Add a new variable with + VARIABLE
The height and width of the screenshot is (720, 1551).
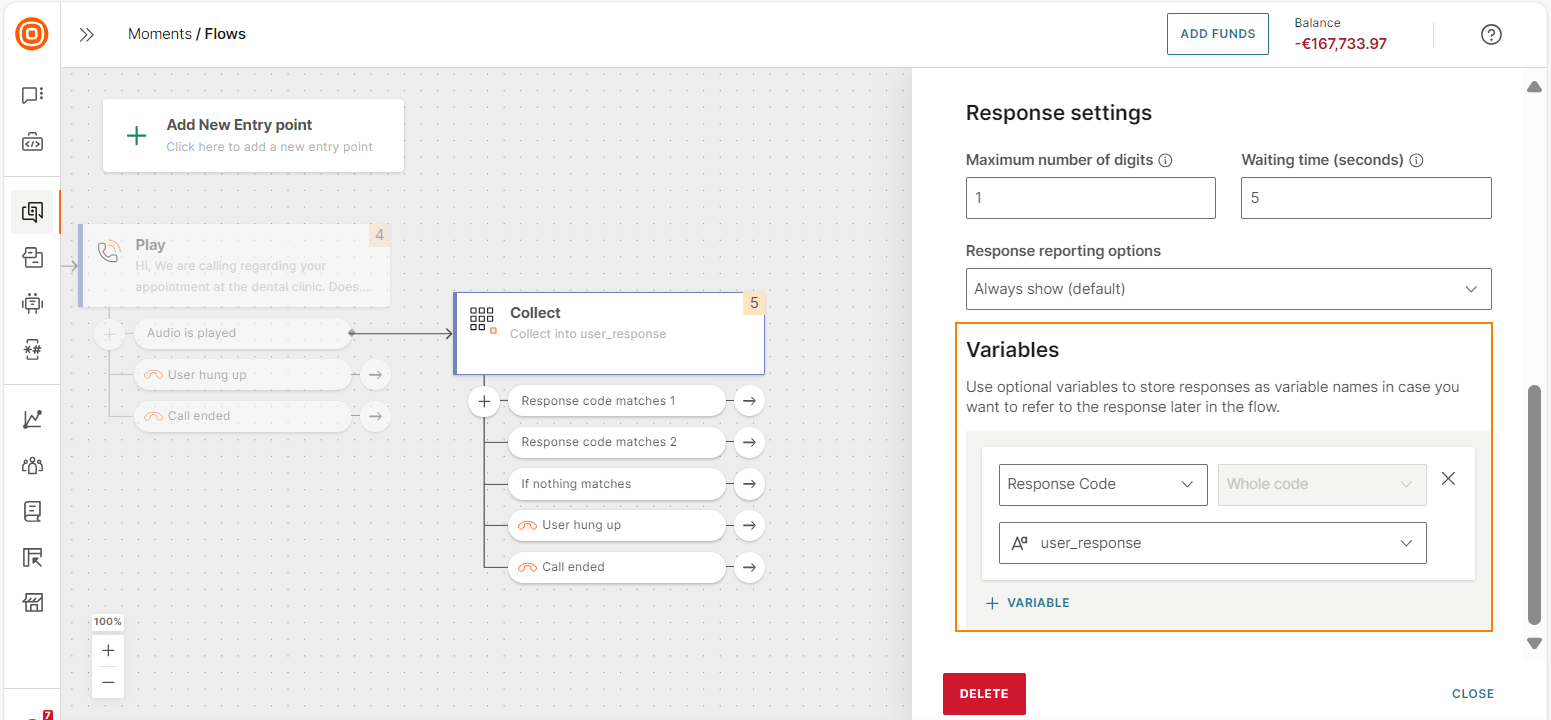[x=1028, y=603]
